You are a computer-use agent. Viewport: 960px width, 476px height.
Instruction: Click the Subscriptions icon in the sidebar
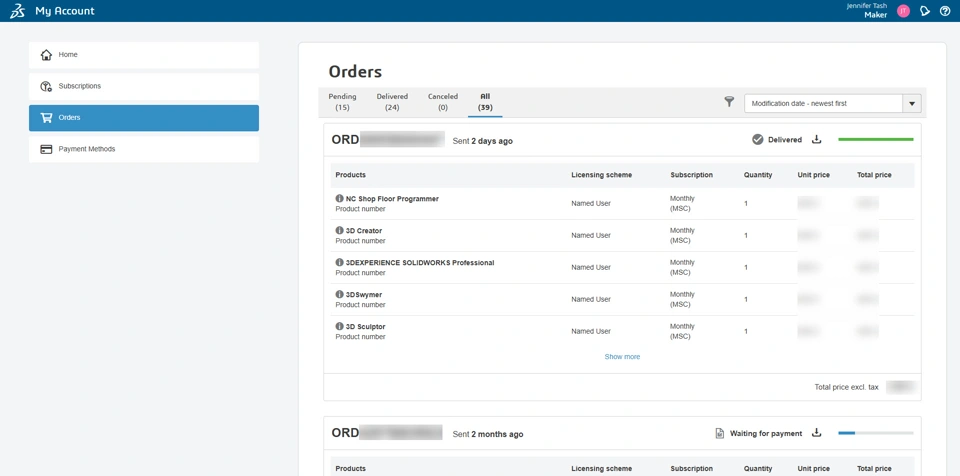[46, 86]
